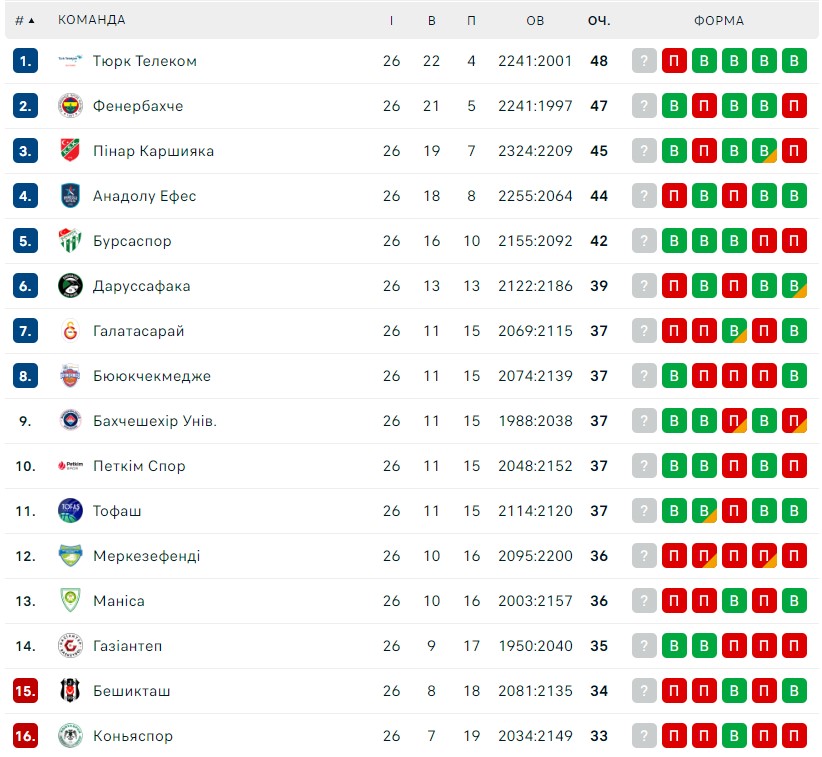Open Тюрк Телеком's upcoming match question-mark badge
The height and width of the screenshot is (757, 822).
coord(644,61)
